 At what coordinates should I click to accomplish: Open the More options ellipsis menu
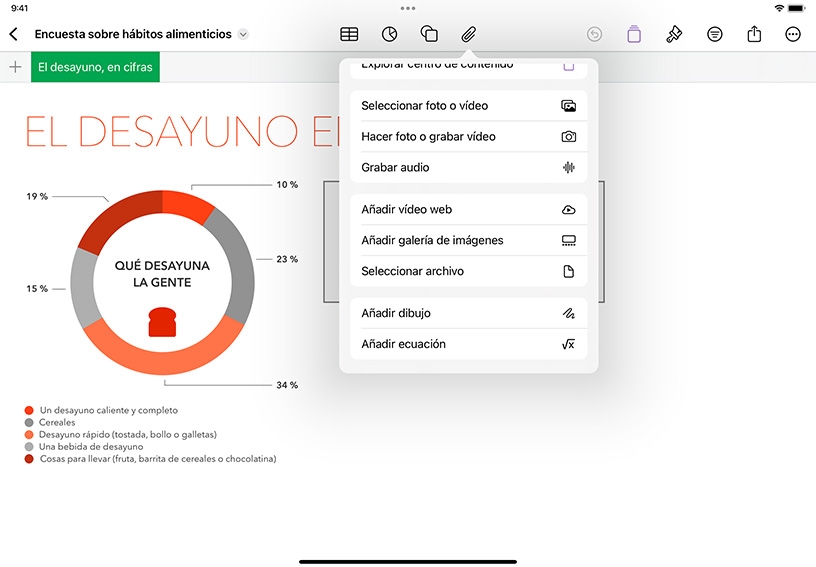(x=793, y=34)
